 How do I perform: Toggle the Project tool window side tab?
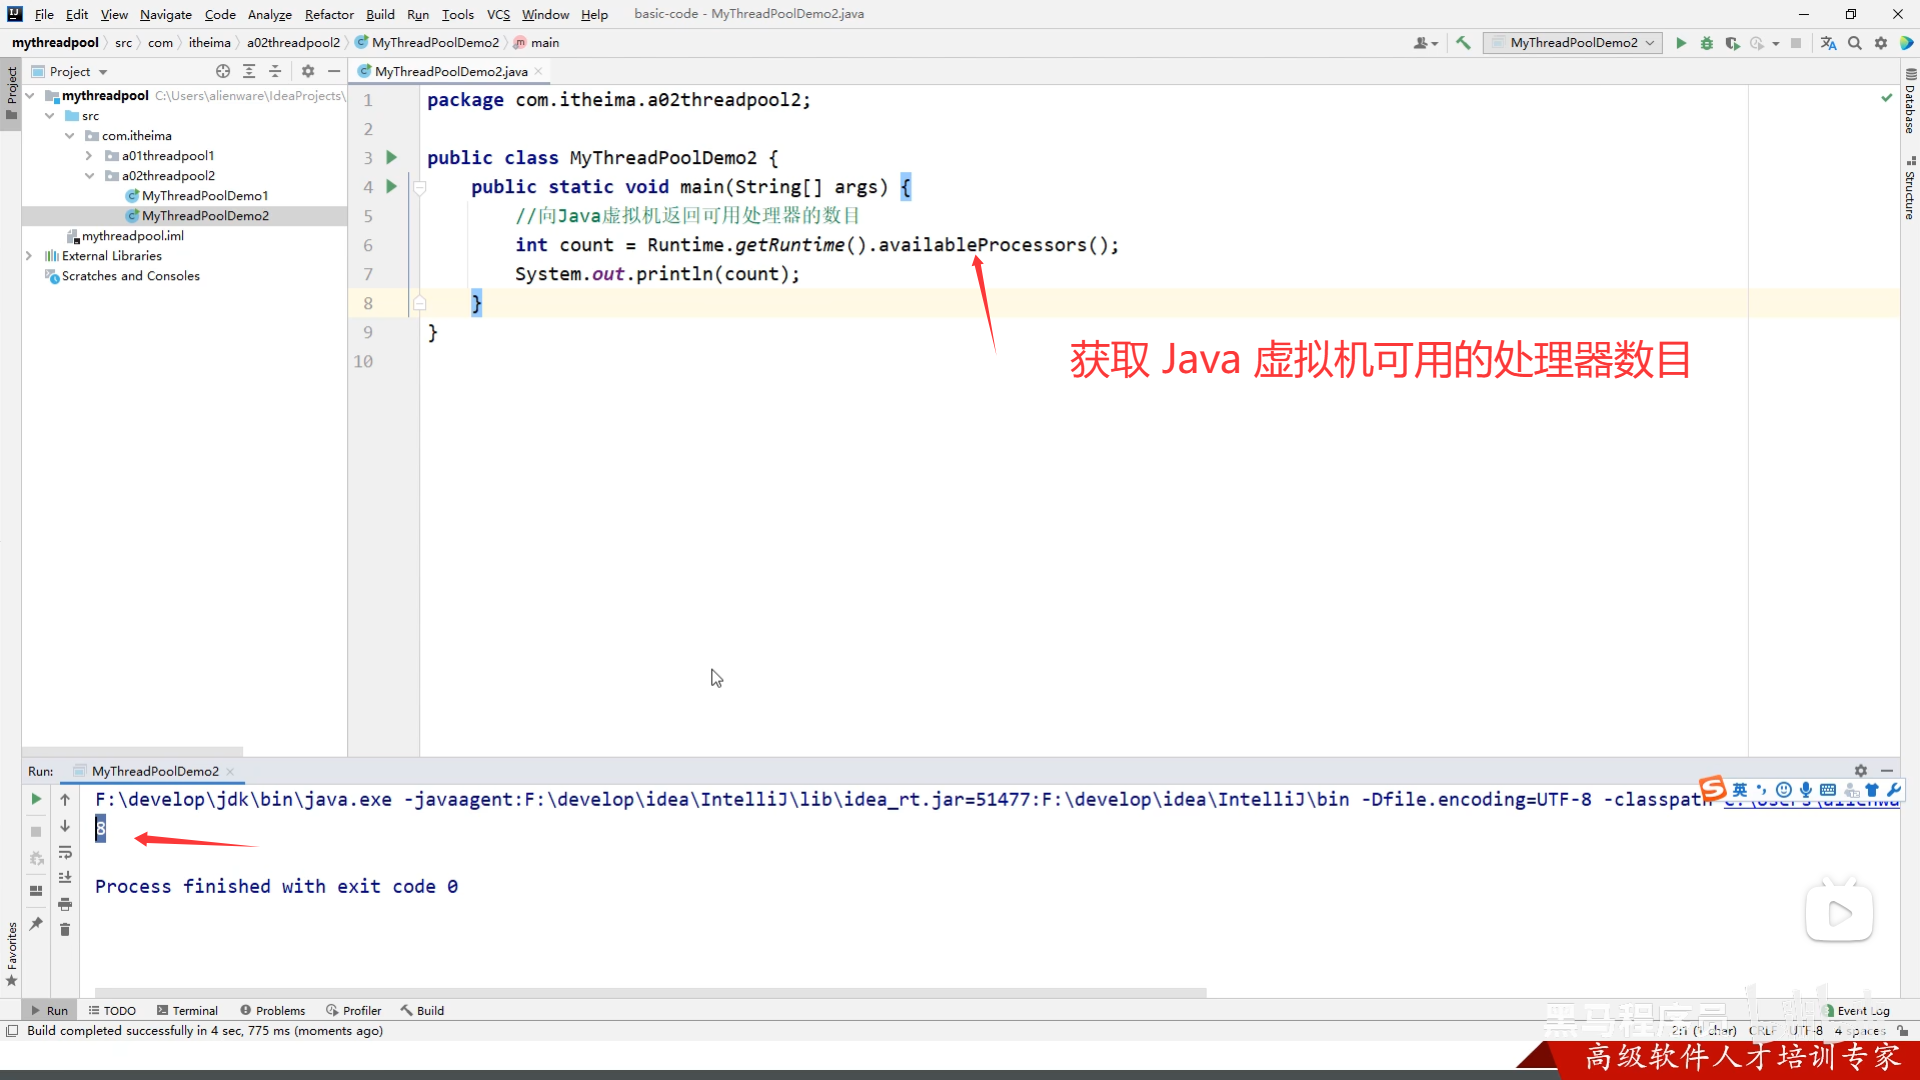click(11, 90)
